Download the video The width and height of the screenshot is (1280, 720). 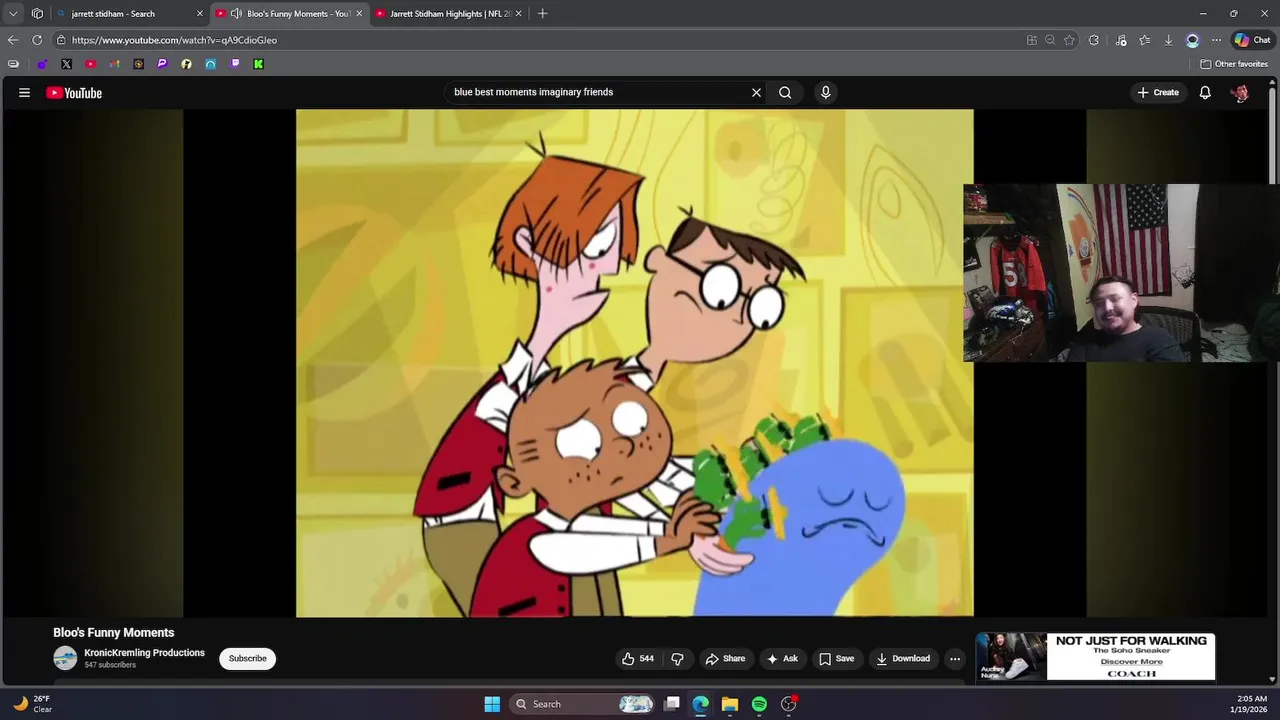click(902, 658)
